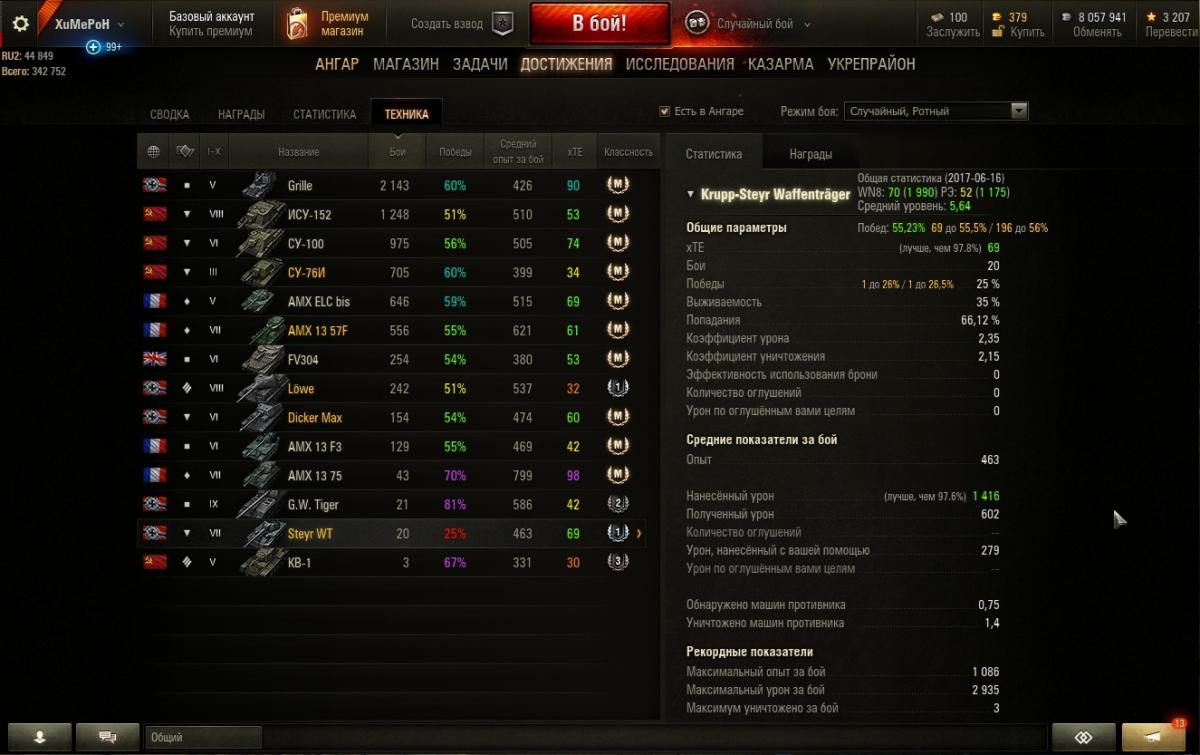
Task: Click the platoon shield icon
Action: 504,24
